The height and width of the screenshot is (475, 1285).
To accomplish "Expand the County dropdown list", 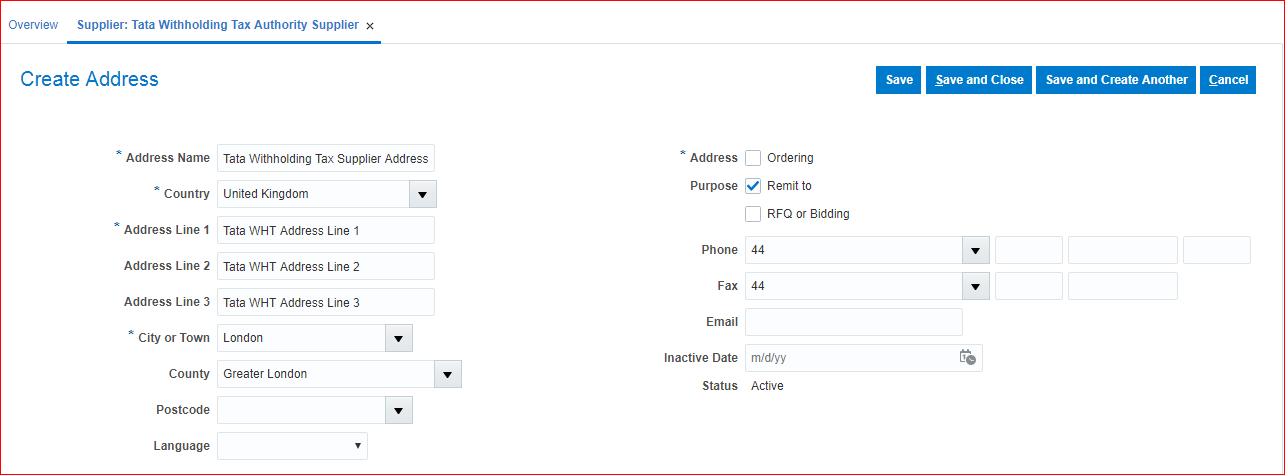I will coord(447,374).
